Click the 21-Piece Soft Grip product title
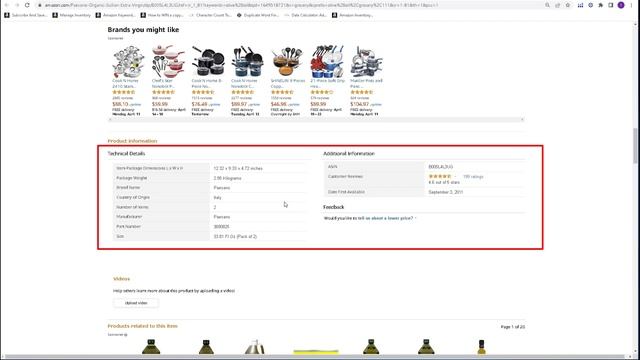Viewport: 640px width, 360px height. pos(327,83)
